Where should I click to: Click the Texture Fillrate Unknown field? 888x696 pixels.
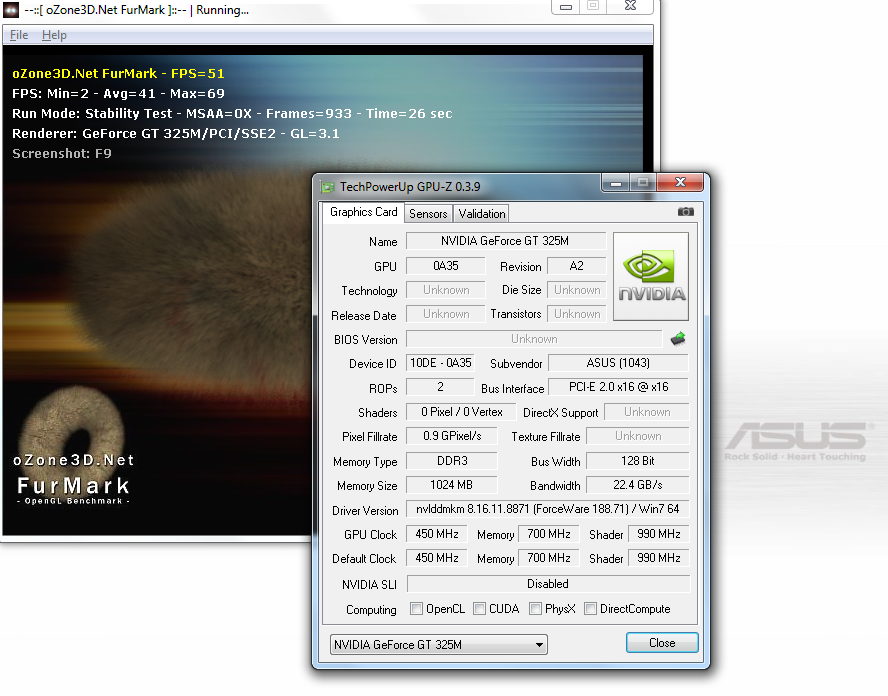638,436
